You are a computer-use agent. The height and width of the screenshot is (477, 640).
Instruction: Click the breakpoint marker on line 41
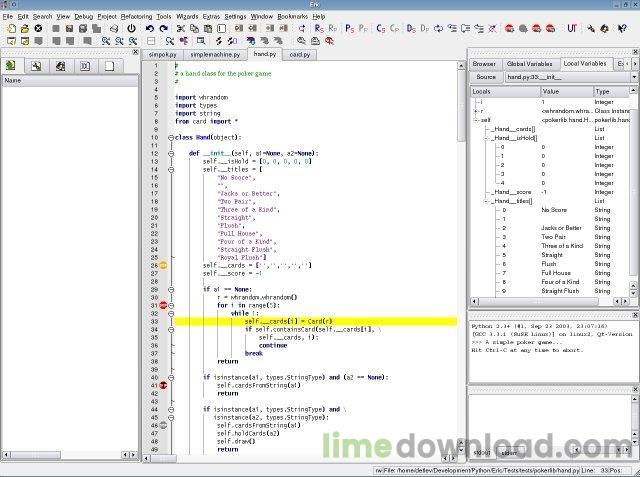pos(163,385)
